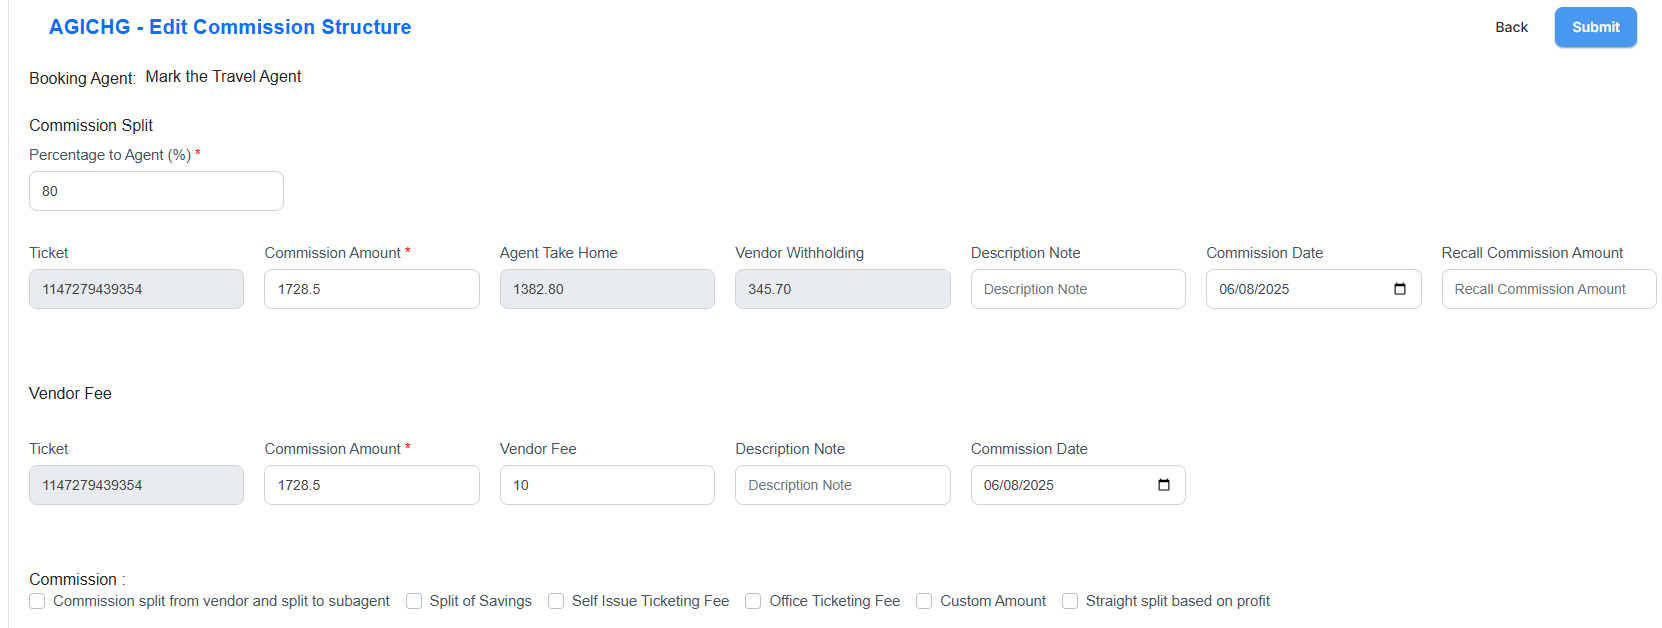Screen dimensions: 1662x628
Task: Click the Vendor Withholding field 345.70
Action: 842,289
